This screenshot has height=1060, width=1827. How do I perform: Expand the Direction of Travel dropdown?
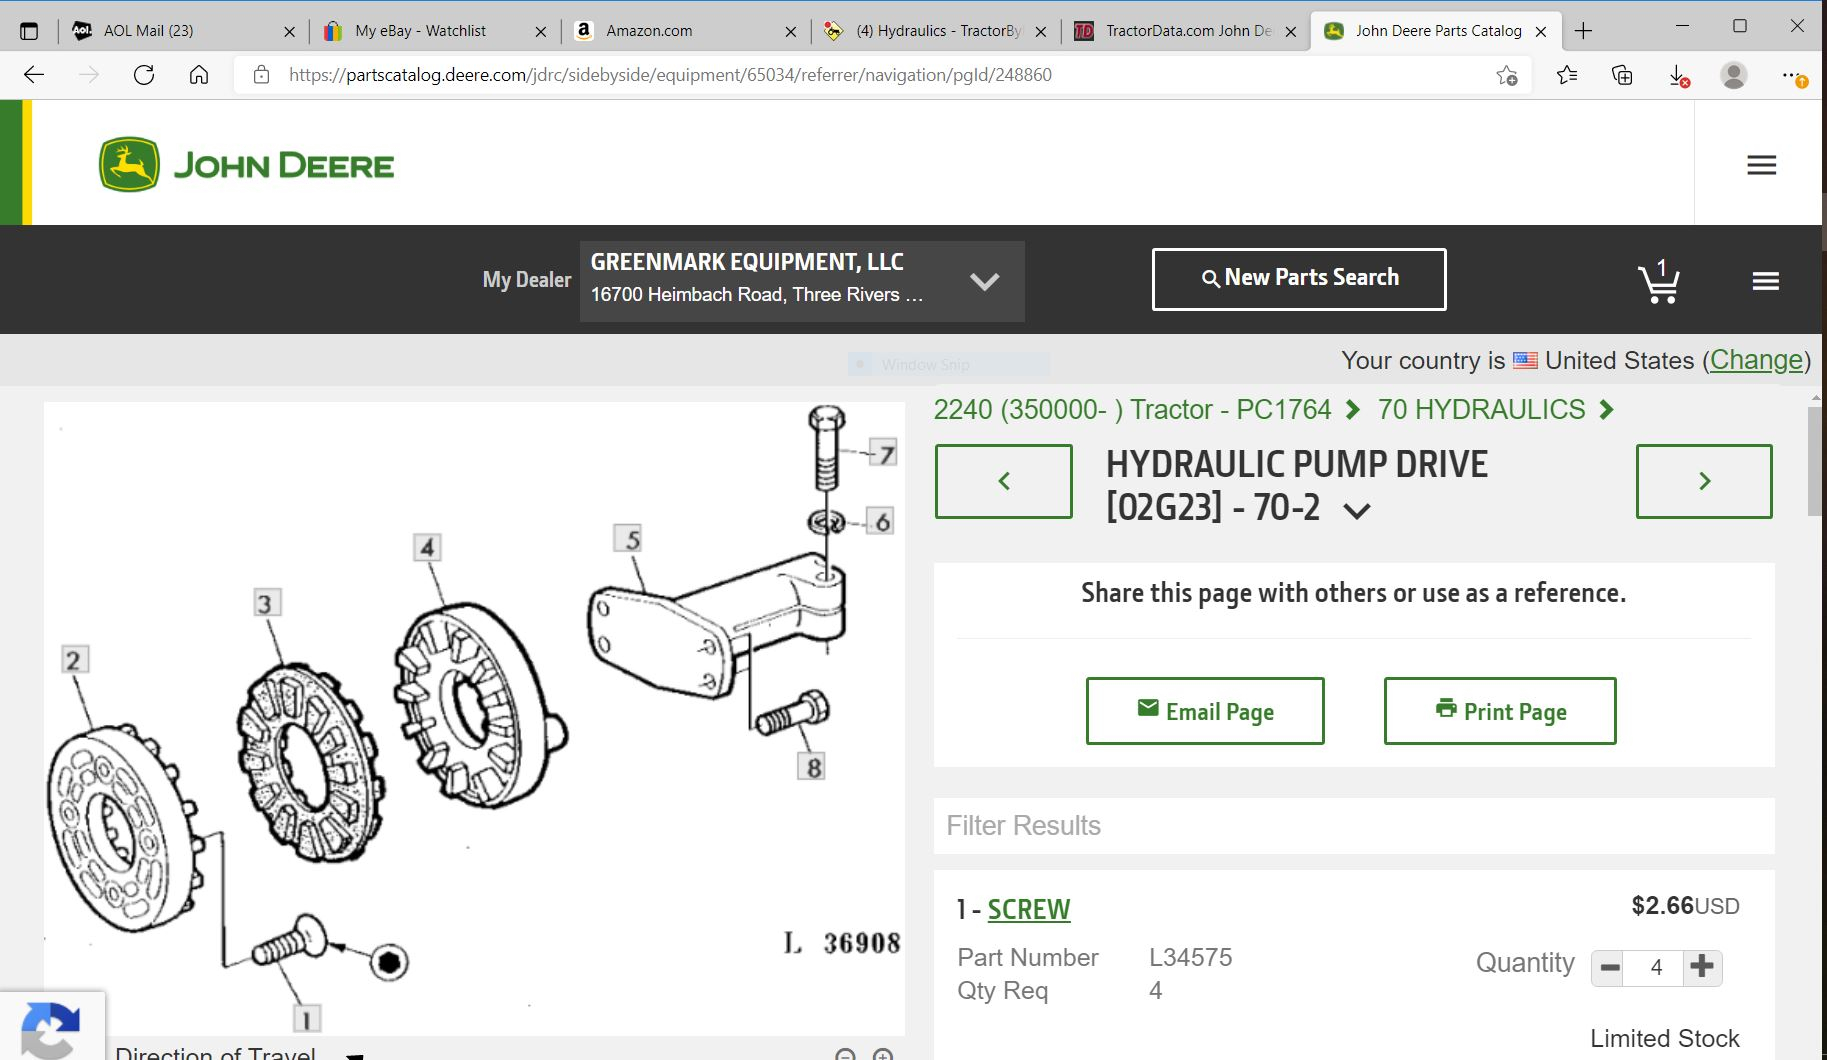(355, 1055)
